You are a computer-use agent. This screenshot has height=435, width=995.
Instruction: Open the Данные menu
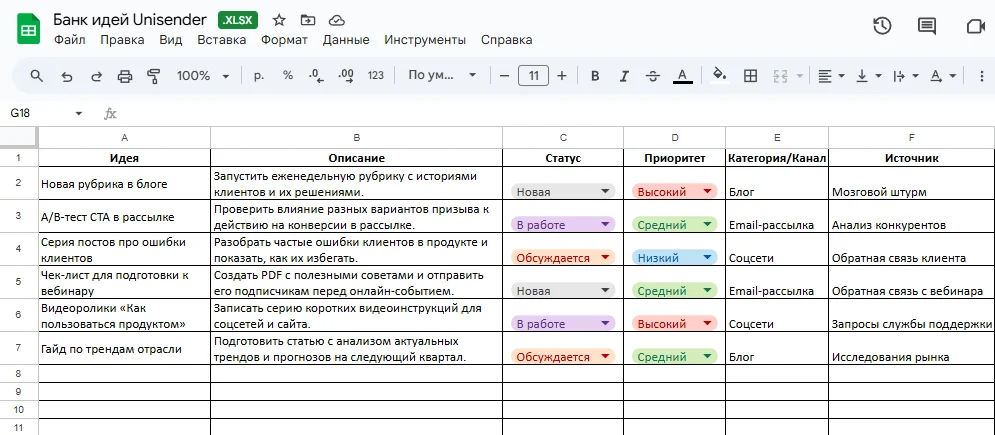[346, 40]
